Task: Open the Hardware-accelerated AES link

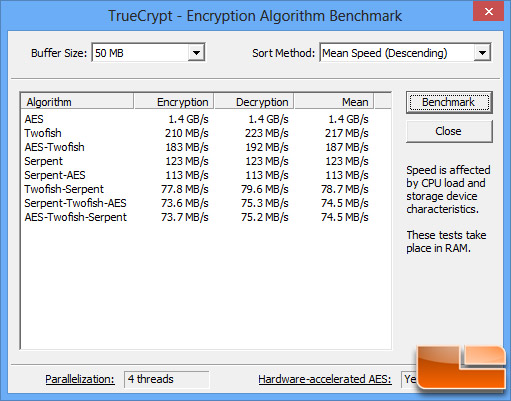Action: 325,379
